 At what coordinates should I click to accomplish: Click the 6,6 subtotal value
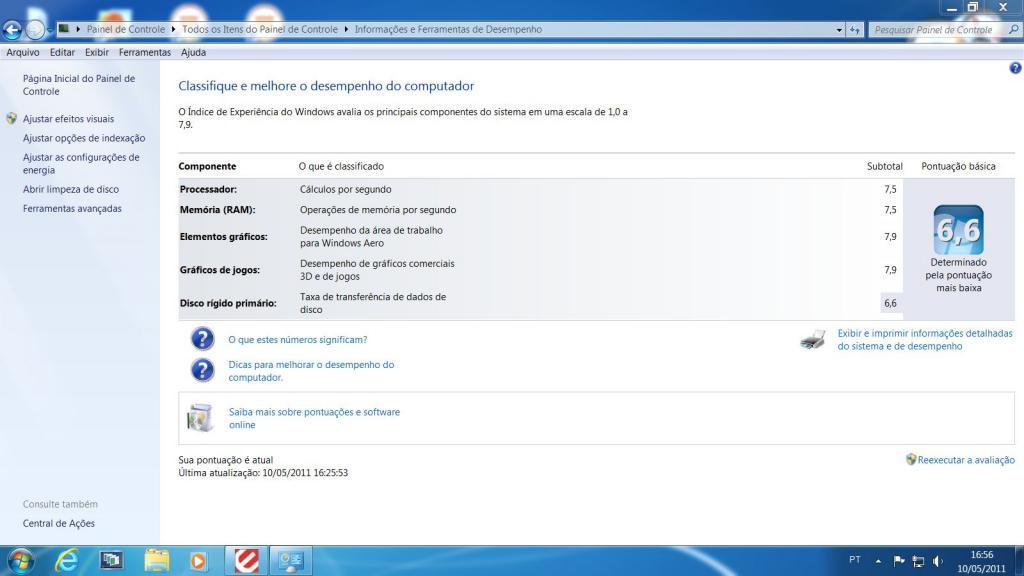coord(890,303)
